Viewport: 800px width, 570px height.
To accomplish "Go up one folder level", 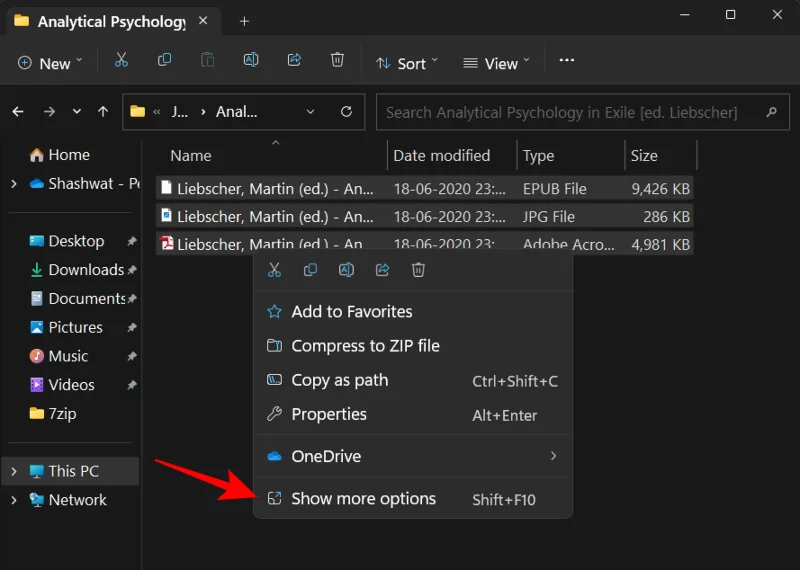I will tap(103, 111).
